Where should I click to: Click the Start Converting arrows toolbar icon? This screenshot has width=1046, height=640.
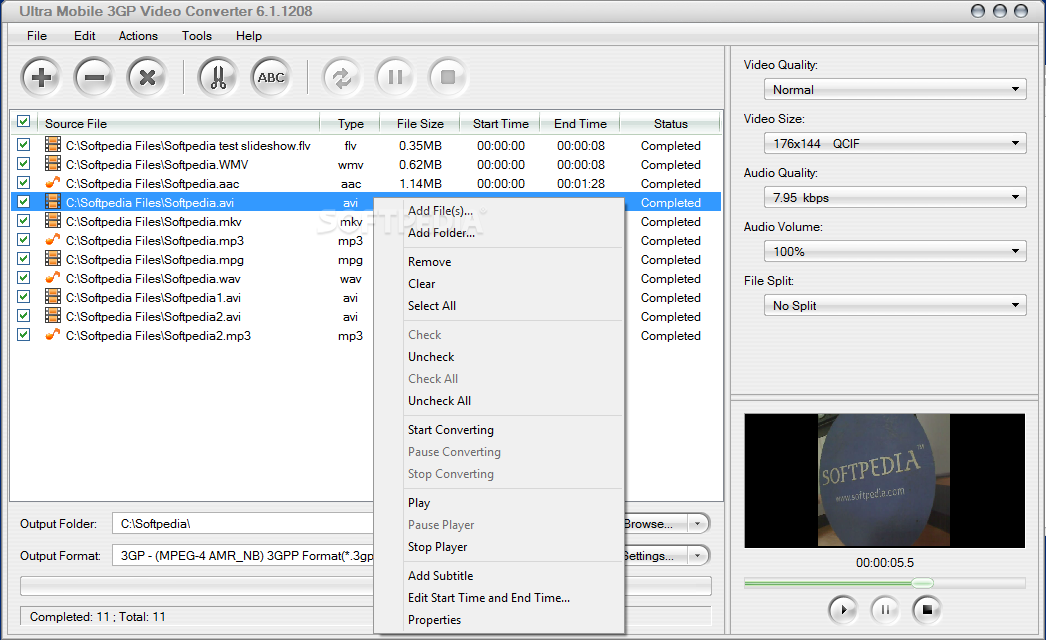[342, 77]
